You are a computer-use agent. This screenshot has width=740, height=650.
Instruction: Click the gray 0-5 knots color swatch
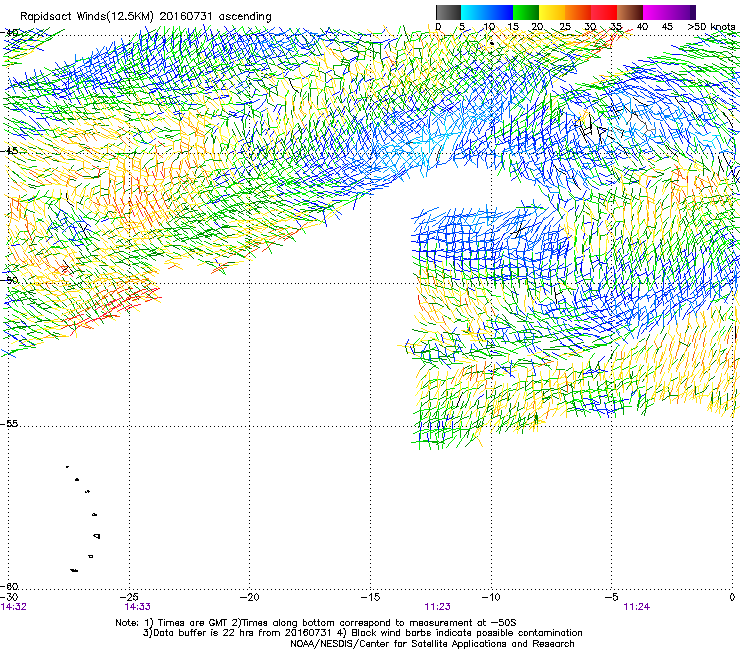tap(448, 12)
